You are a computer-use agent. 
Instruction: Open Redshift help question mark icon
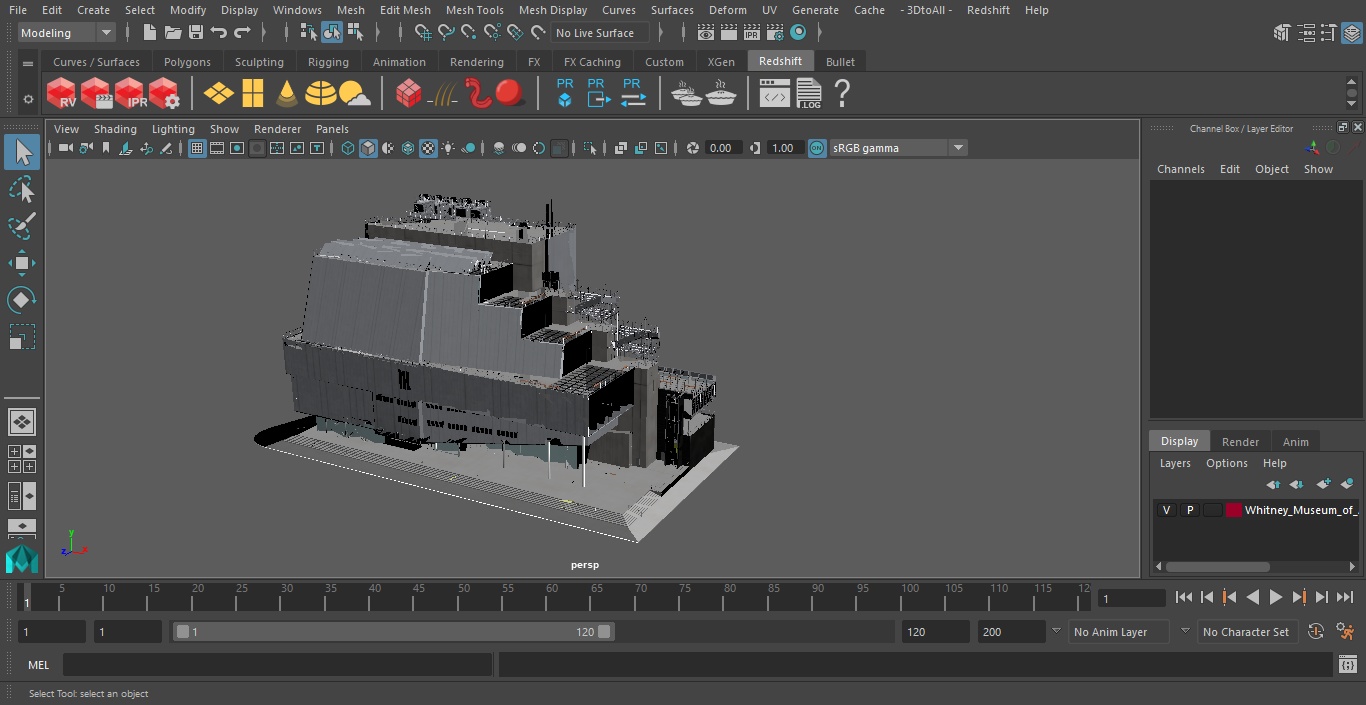click(842, 94)
